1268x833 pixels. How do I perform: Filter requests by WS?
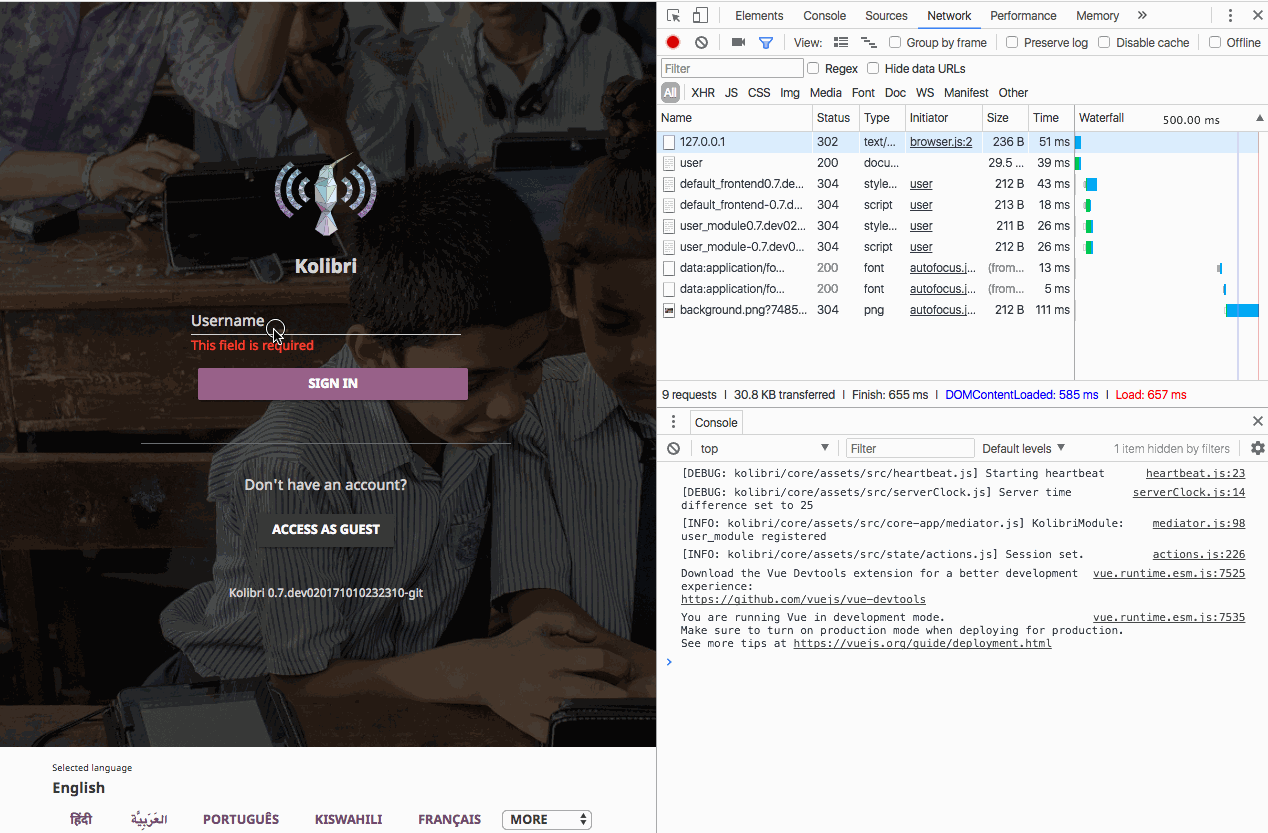tap(925, 92)
